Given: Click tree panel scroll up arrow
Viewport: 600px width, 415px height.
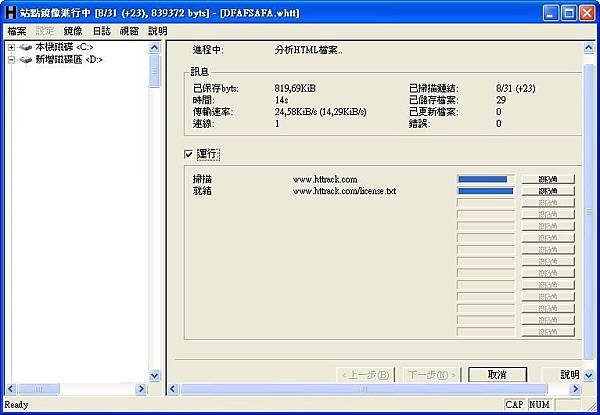Looking at the screenshot, I should pyautogui.click(x=154, y=47).
